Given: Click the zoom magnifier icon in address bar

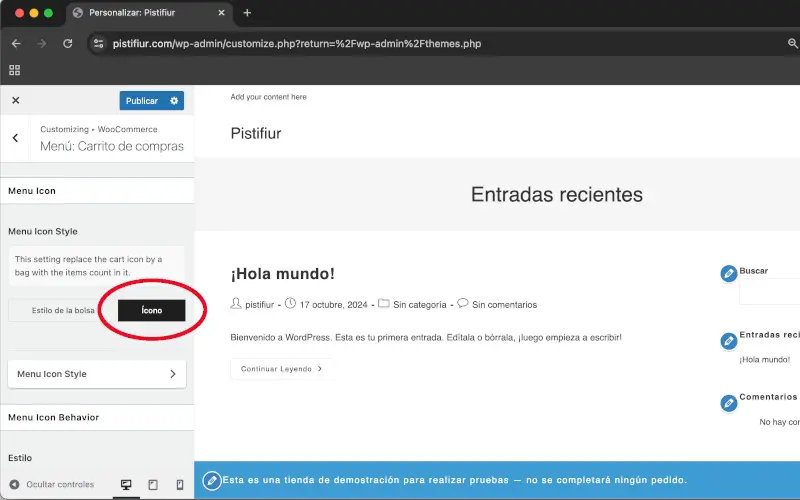Looking at the screenshot, I should coord(792,44).
